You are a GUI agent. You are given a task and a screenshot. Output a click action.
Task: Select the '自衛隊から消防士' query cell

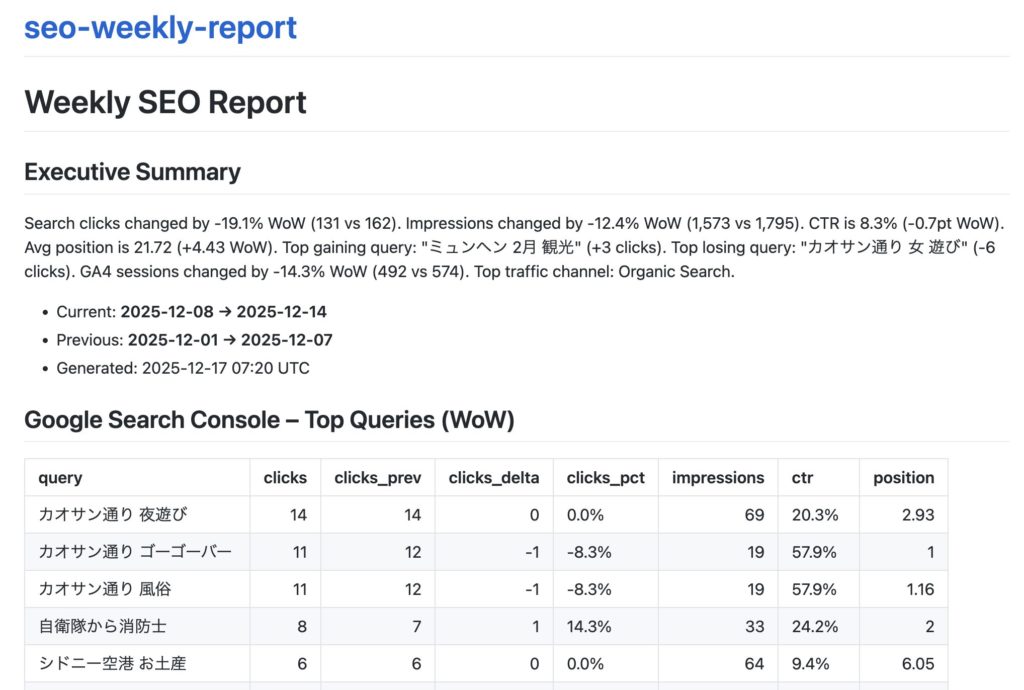(102, 626)
